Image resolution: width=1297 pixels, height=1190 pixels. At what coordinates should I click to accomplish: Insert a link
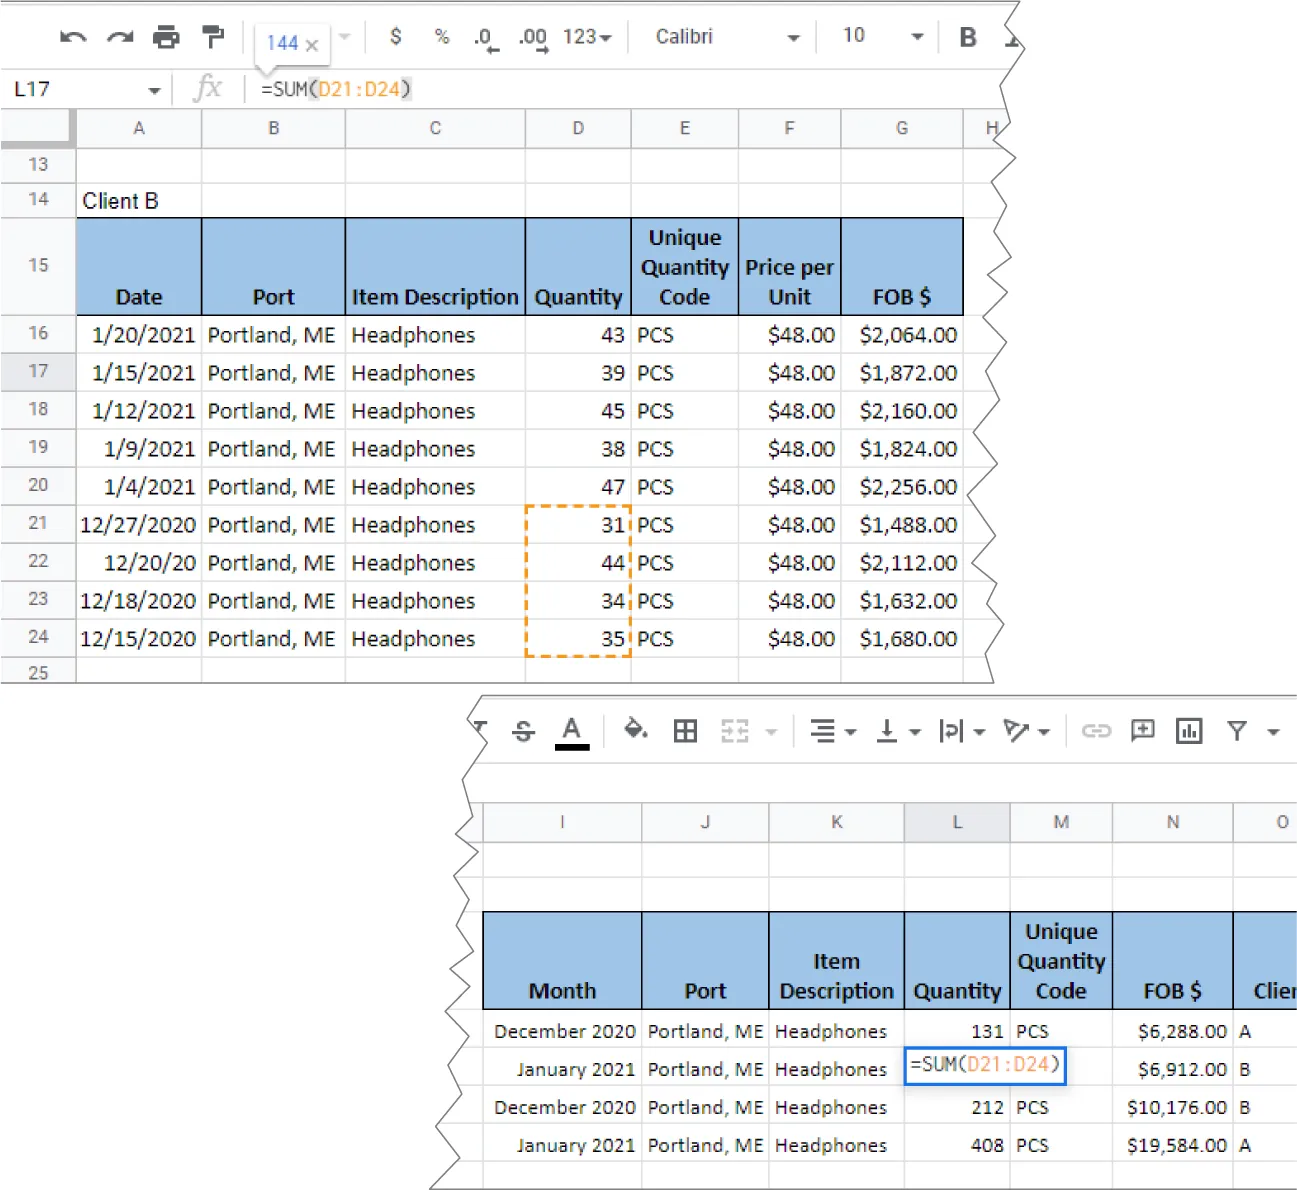coord(1097,731)
